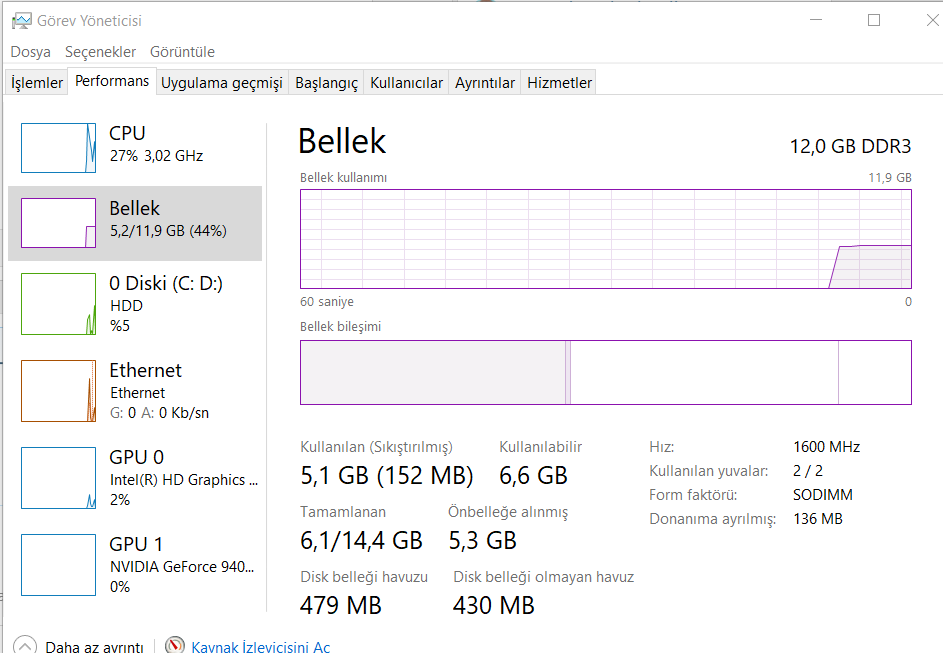Open the Hizmetler tab
Screen dimensions: 943x653
click(559, 83)
